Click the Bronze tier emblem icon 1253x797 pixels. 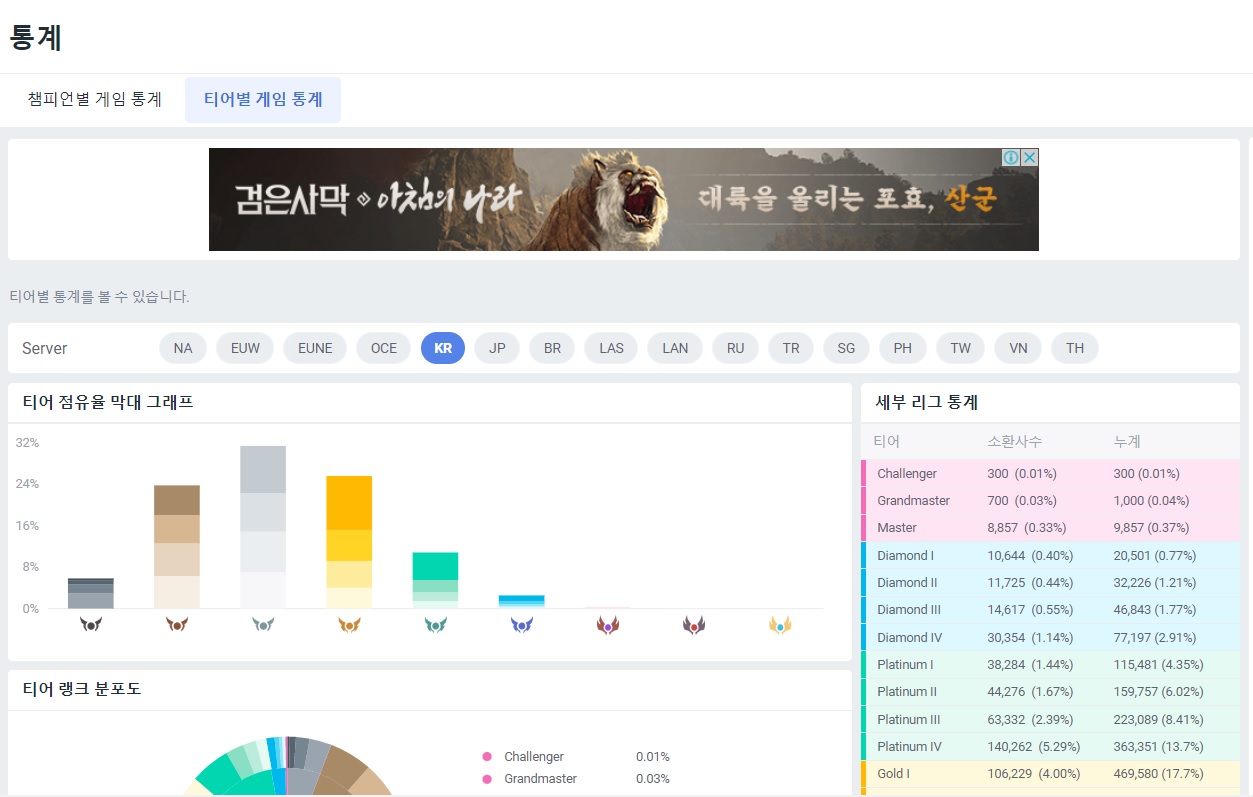pyautogui.click(x=177, y=625)
